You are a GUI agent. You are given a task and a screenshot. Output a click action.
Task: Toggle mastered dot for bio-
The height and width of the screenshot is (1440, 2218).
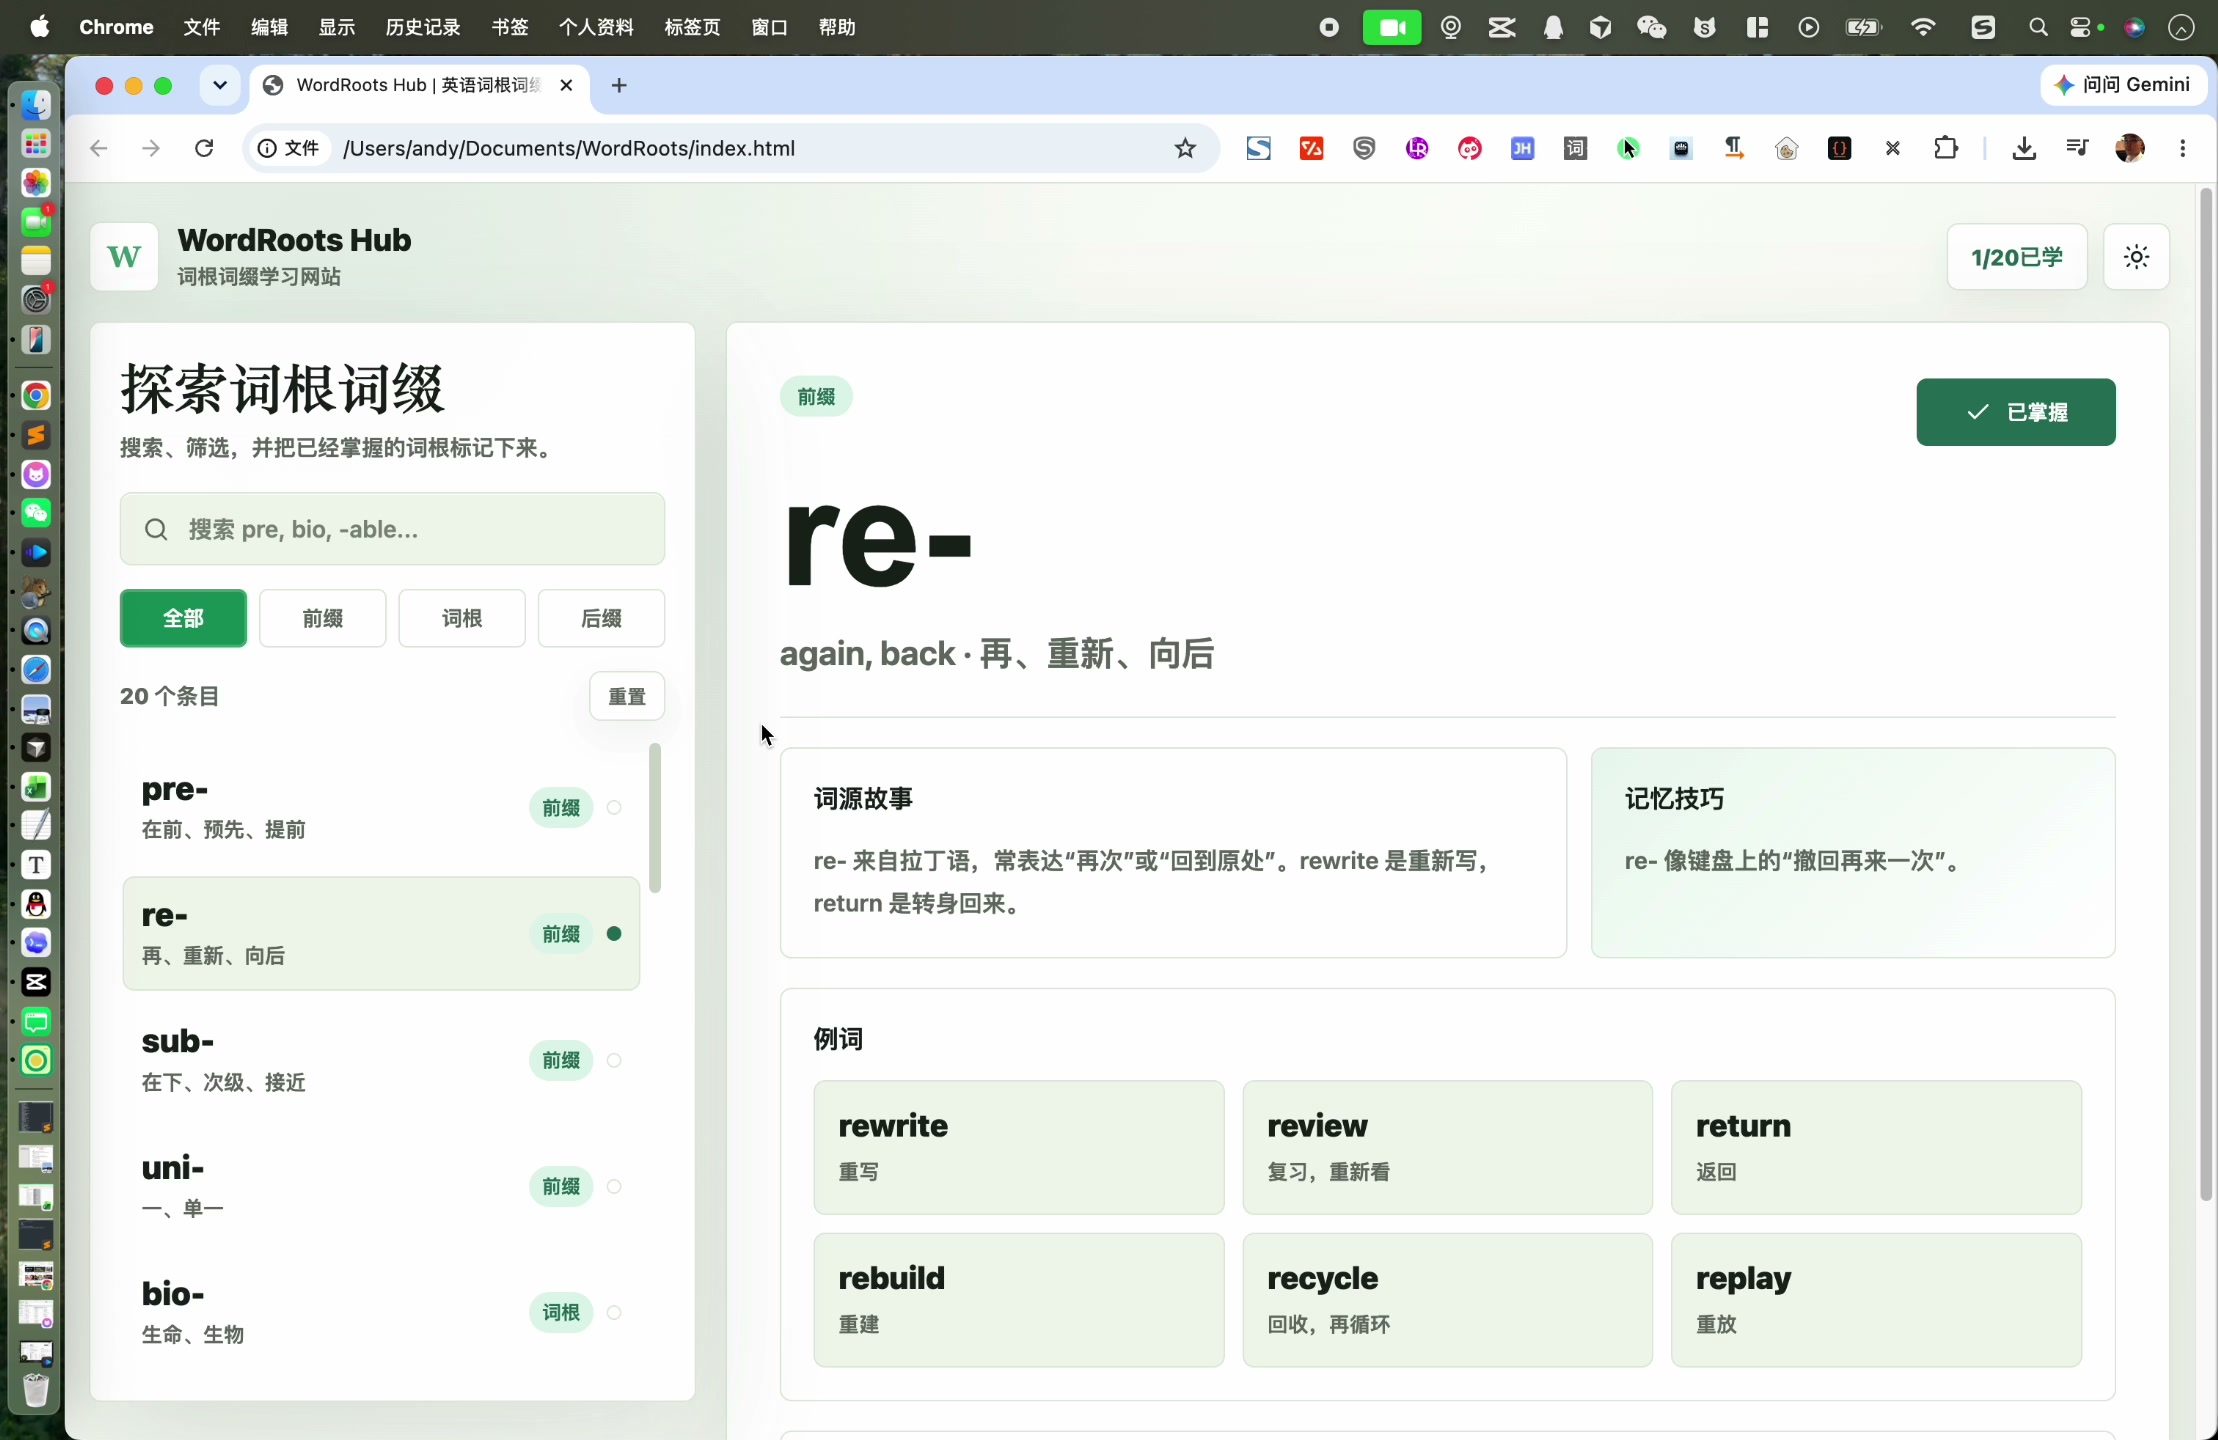coord(614,1312)
